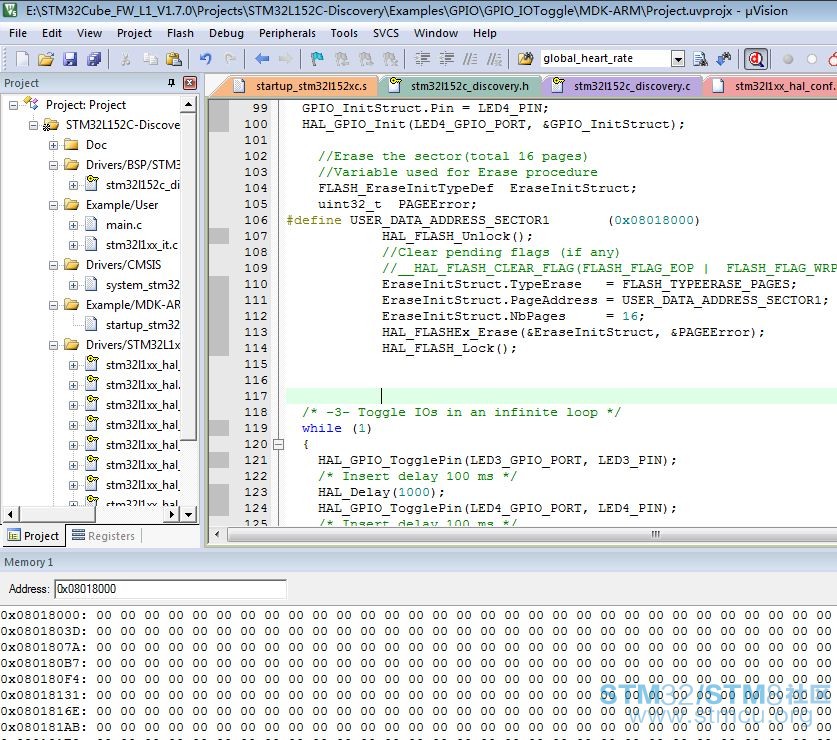Collapse the Drivers/STM32L1xx folder
Screen dimensions: 837x740
point(53,345)
